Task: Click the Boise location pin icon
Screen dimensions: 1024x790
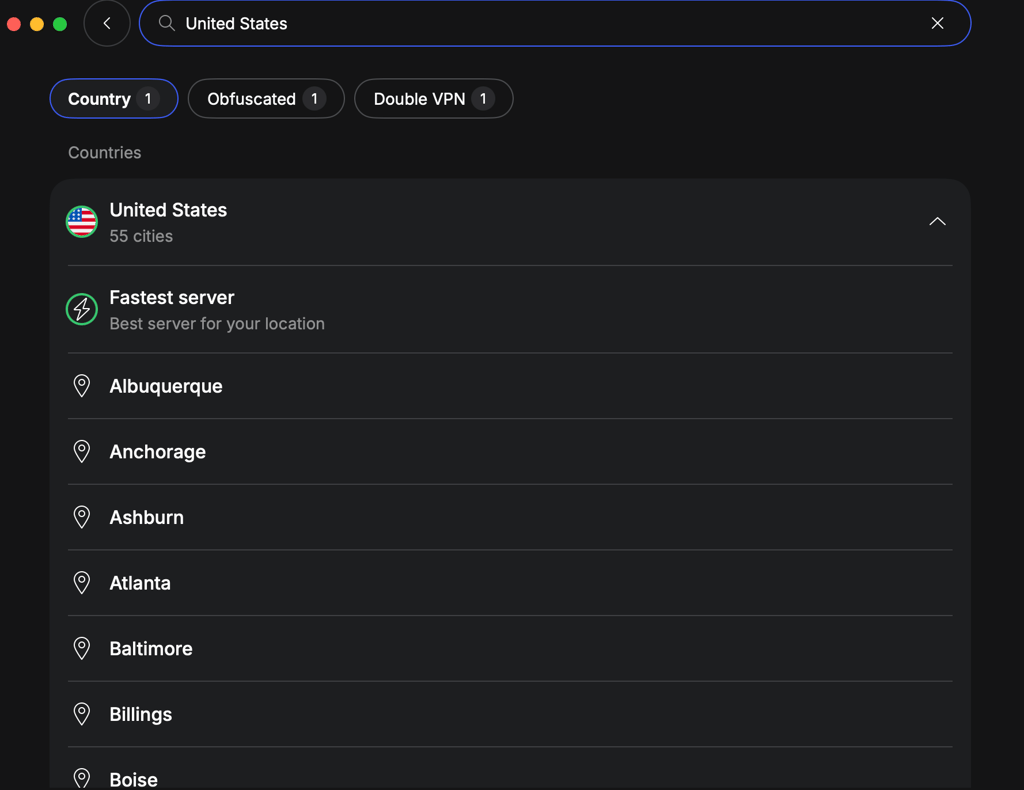Action: click(x=82, y=779)
